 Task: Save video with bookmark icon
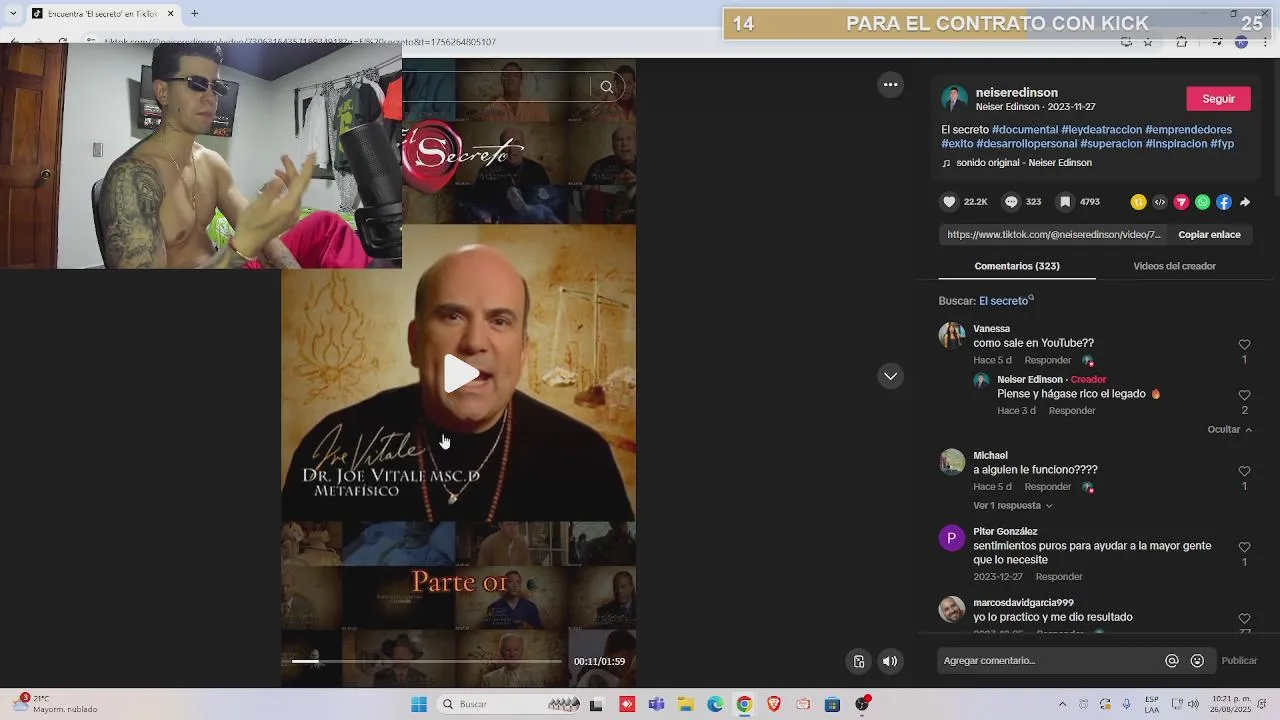pos(1065,202)
